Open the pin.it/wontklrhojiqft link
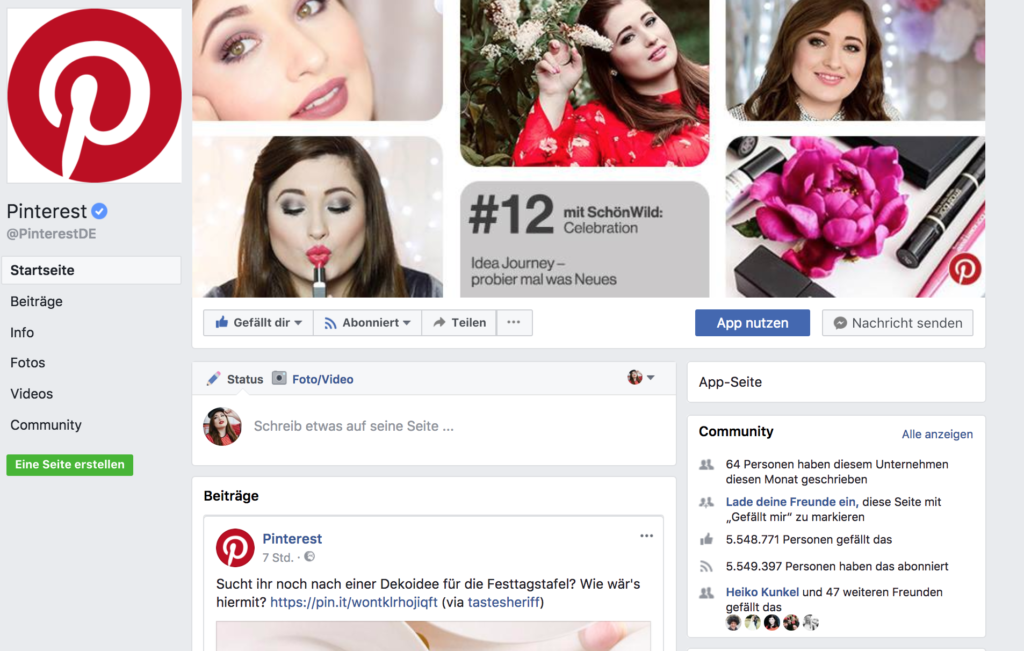Screen dimensions: 1024x651 tap(354, 602)
